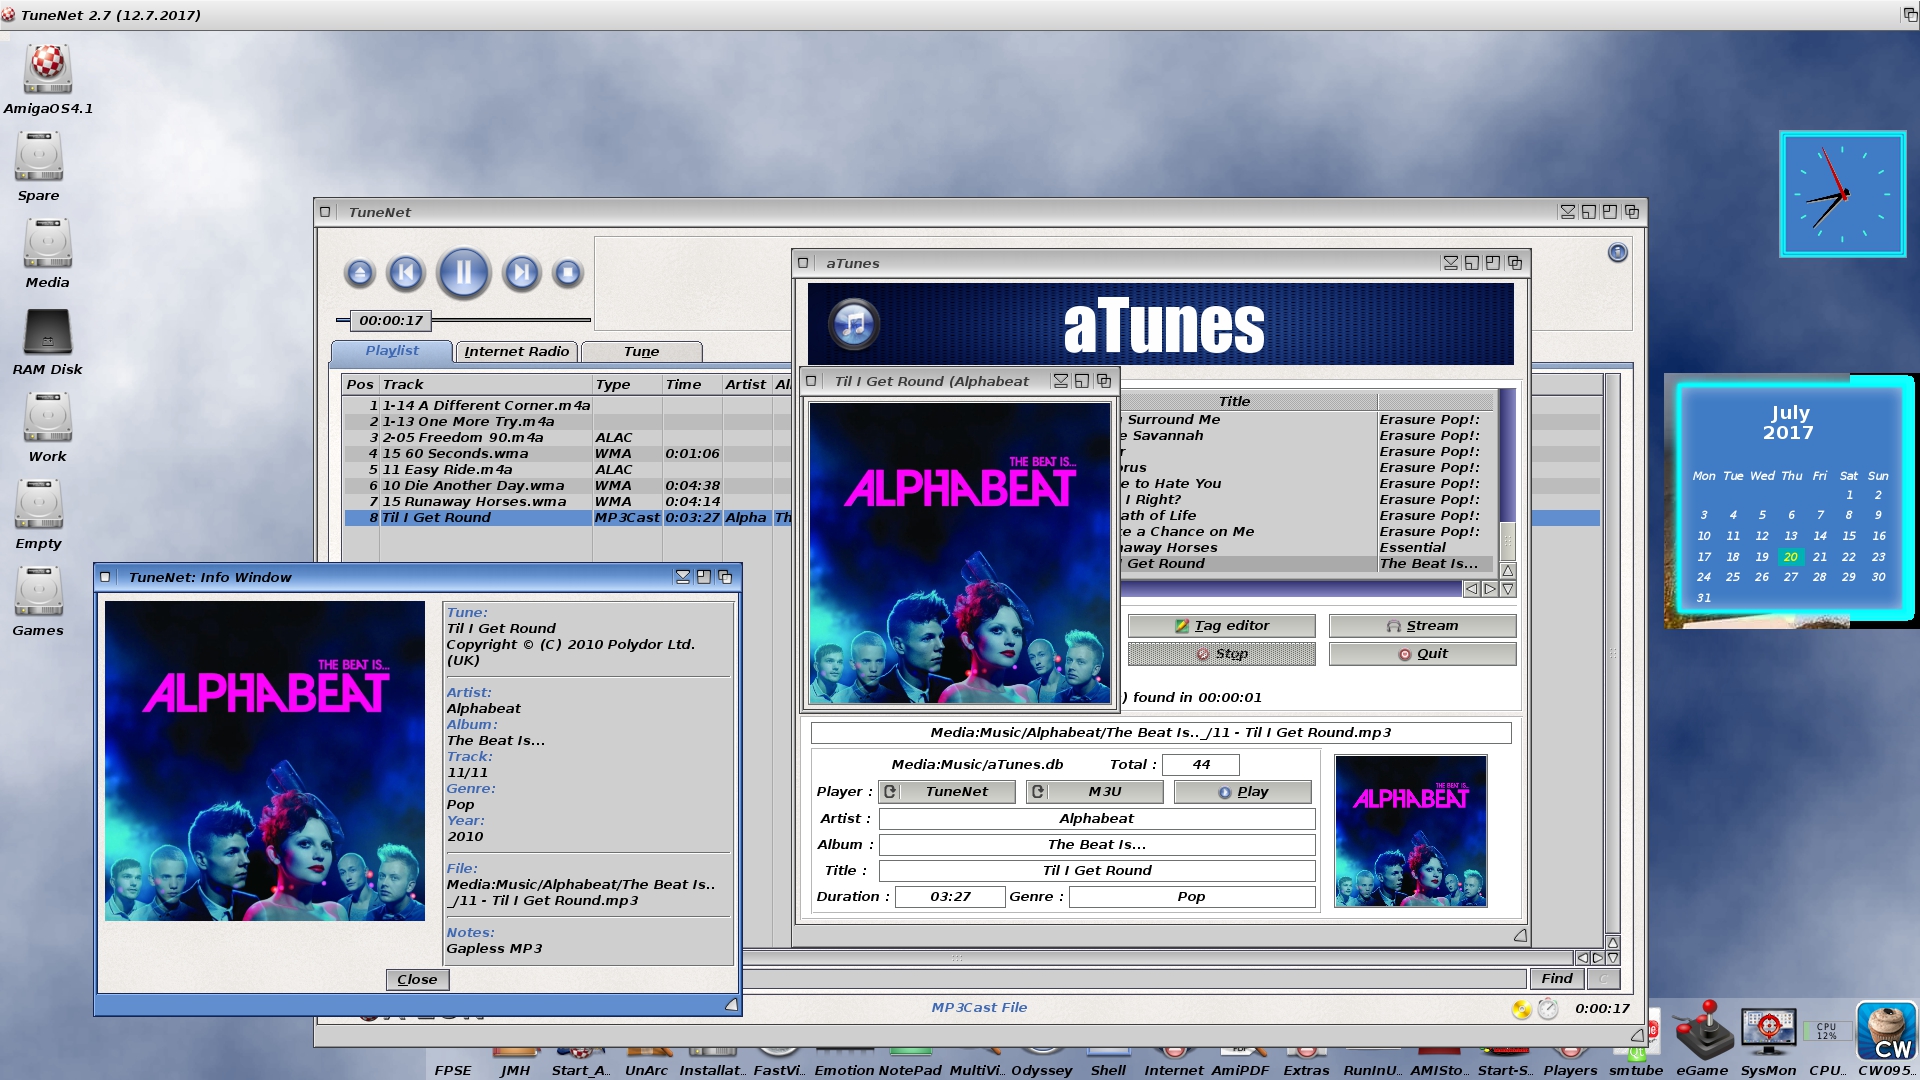The height and width of the screenshot is (1080, 1920).
Task: Select the Essential album row in aTunes list
Action: coord(1307,548)
